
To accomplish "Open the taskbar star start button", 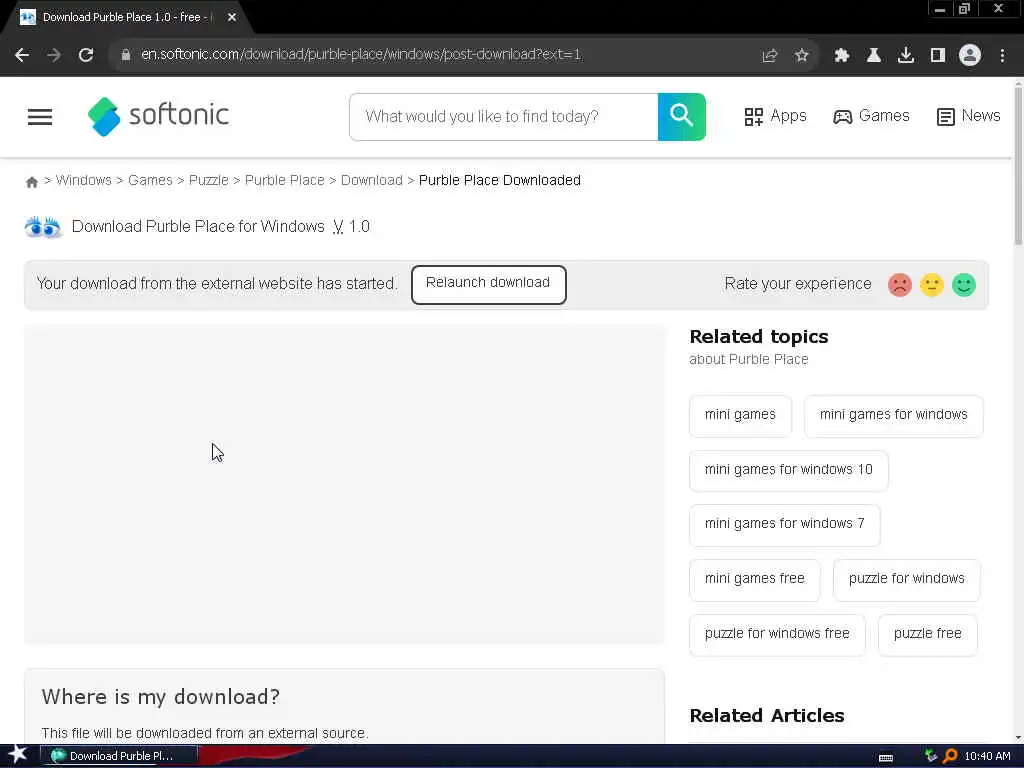I will tap(18, 755).
